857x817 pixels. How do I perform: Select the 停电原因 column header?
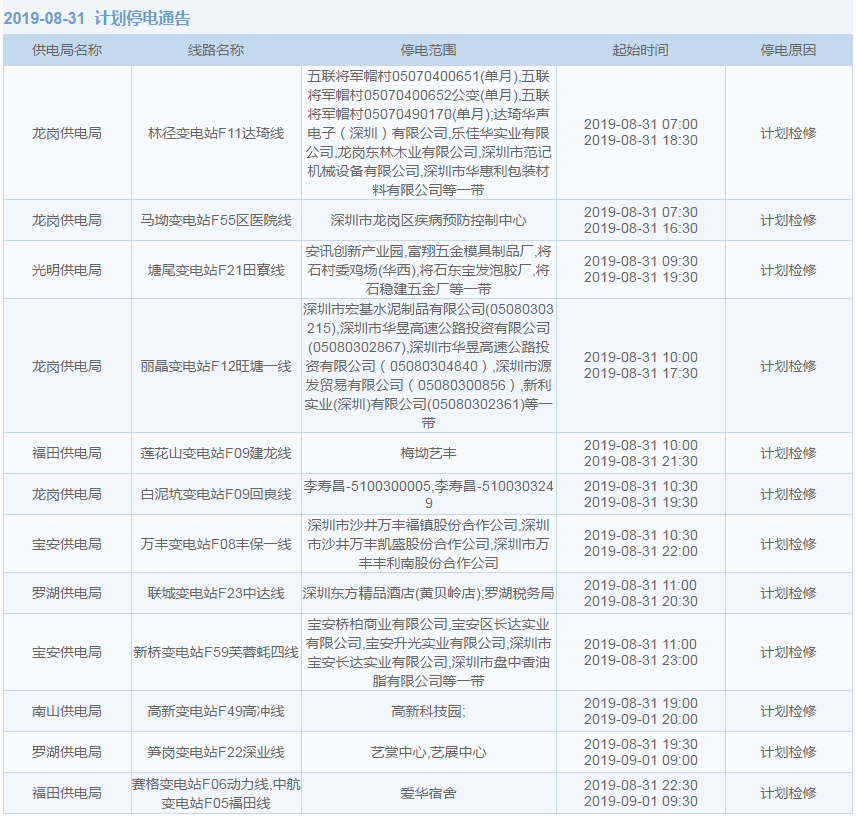(x=788, y=50)
